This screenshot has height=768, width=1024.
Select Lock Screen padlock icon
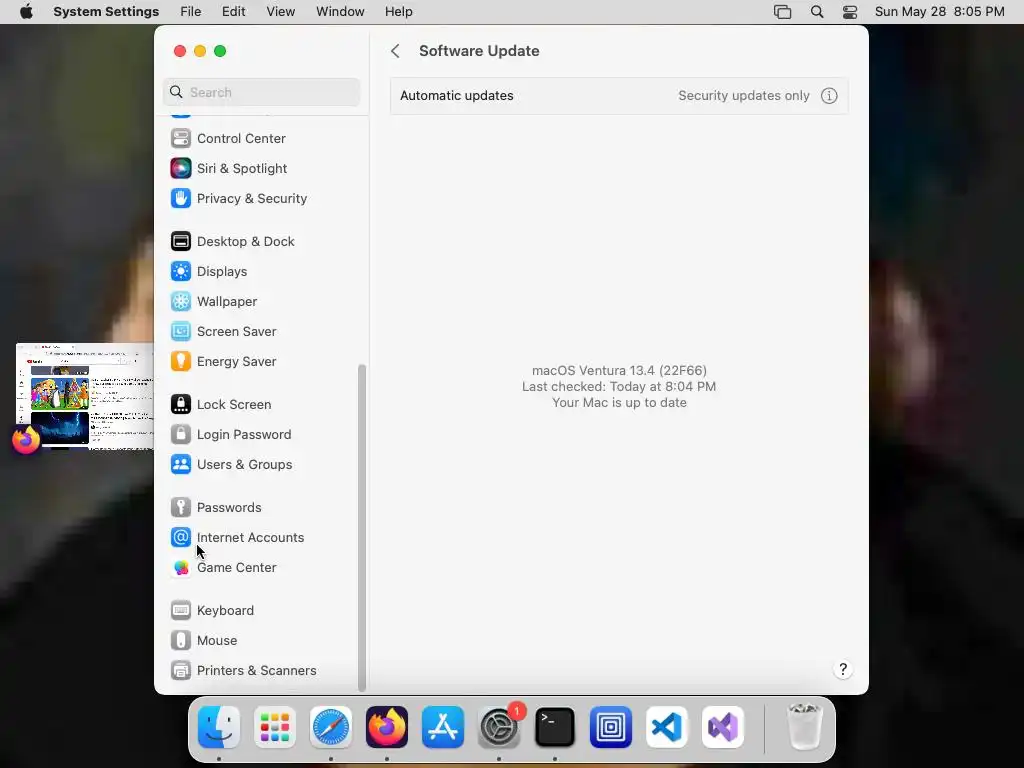pyautogui.click(x=181, y=405)
